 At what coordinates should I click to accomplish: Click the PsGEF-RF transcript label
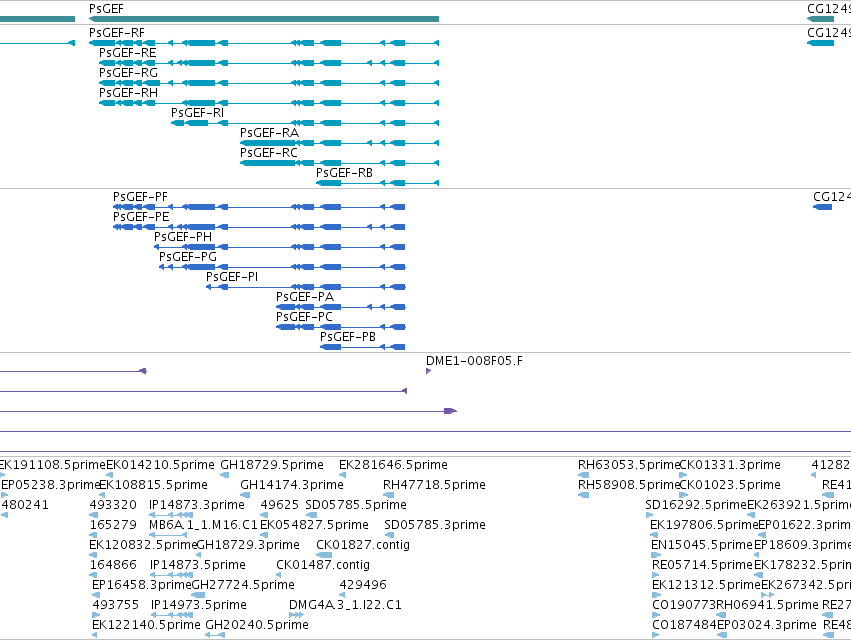pos(117,33)
